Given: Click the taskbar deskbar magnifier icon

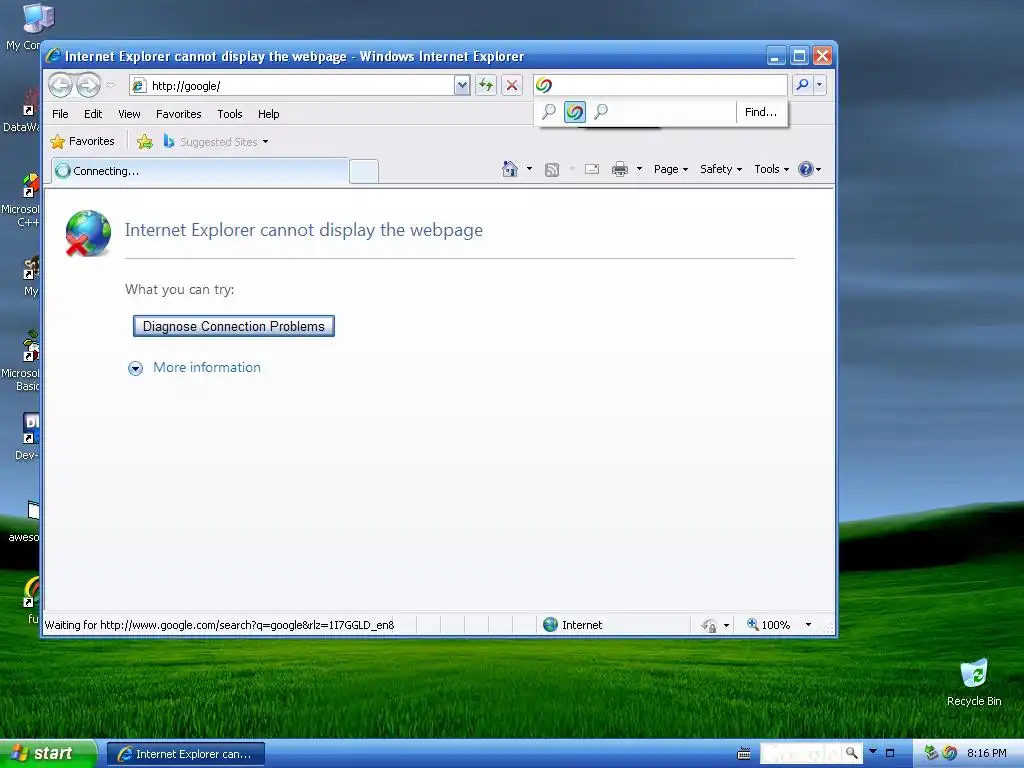Looking at the screenshot, I should point(852,754).
